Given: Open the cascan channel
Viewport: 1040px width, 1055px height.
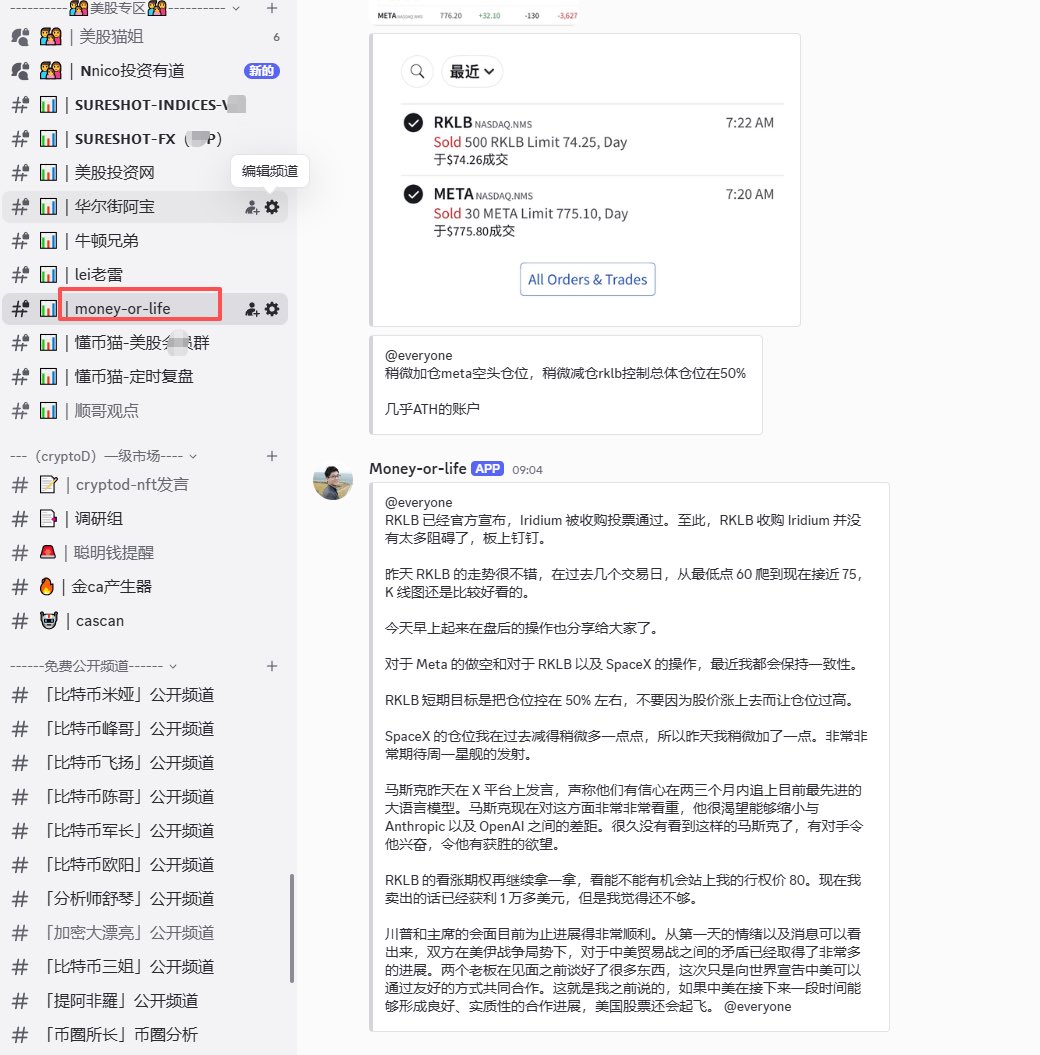Looking at the screenshot, I should point(145,620).
